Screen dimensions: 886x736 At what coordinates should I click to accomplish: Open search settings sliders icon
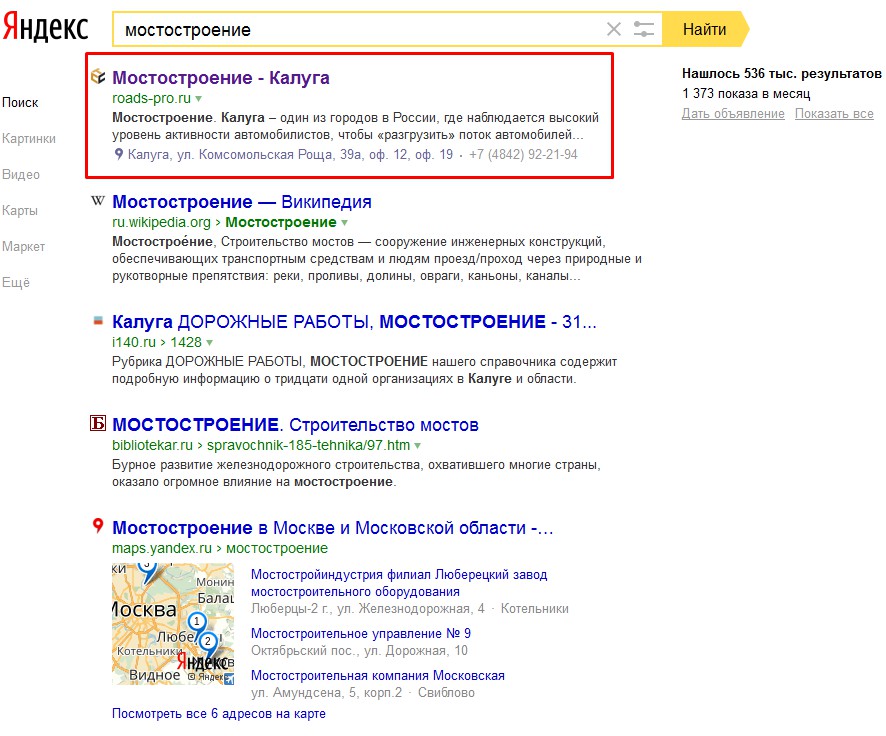pos(644,29)
